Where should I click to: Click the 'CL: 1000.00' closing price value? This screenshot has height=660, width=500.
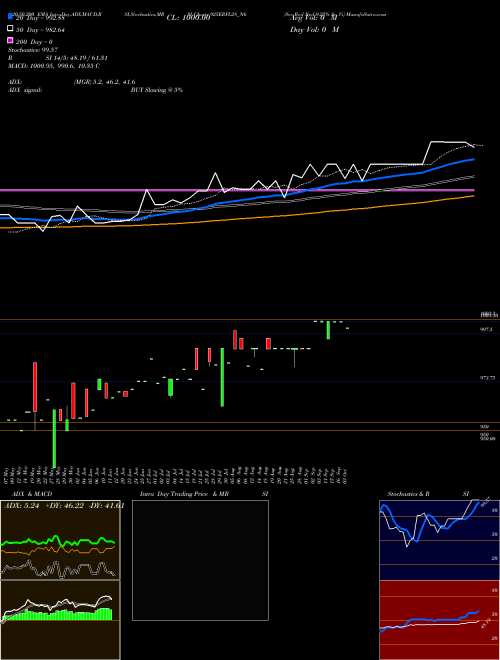coord(188,18)
